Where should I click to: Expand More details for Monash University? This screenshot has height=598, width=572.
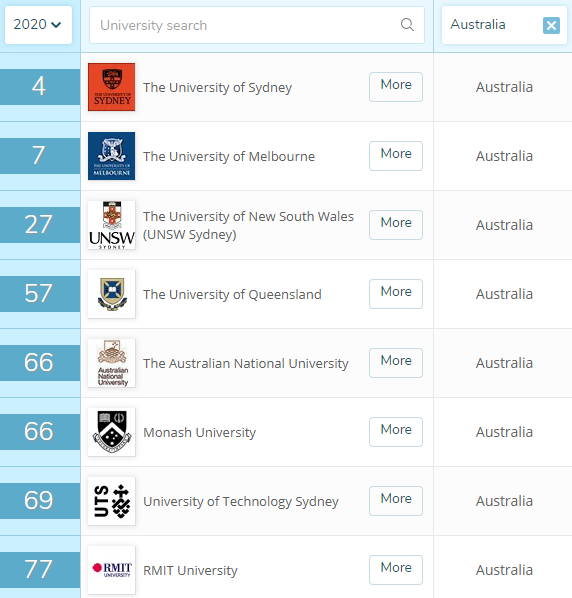pos(396,432)
